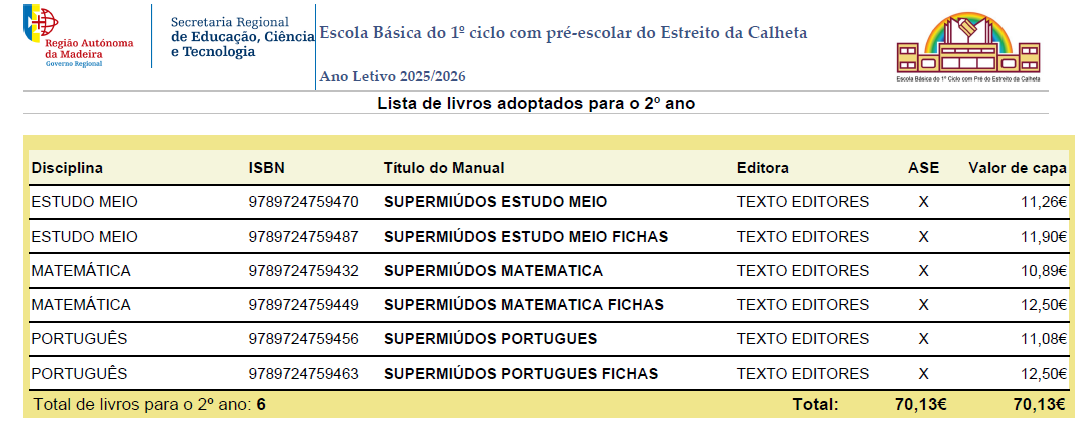Select ISBN 9789724759470
Viewport: 1090px width, 441px height.
(x=303, y=202)
